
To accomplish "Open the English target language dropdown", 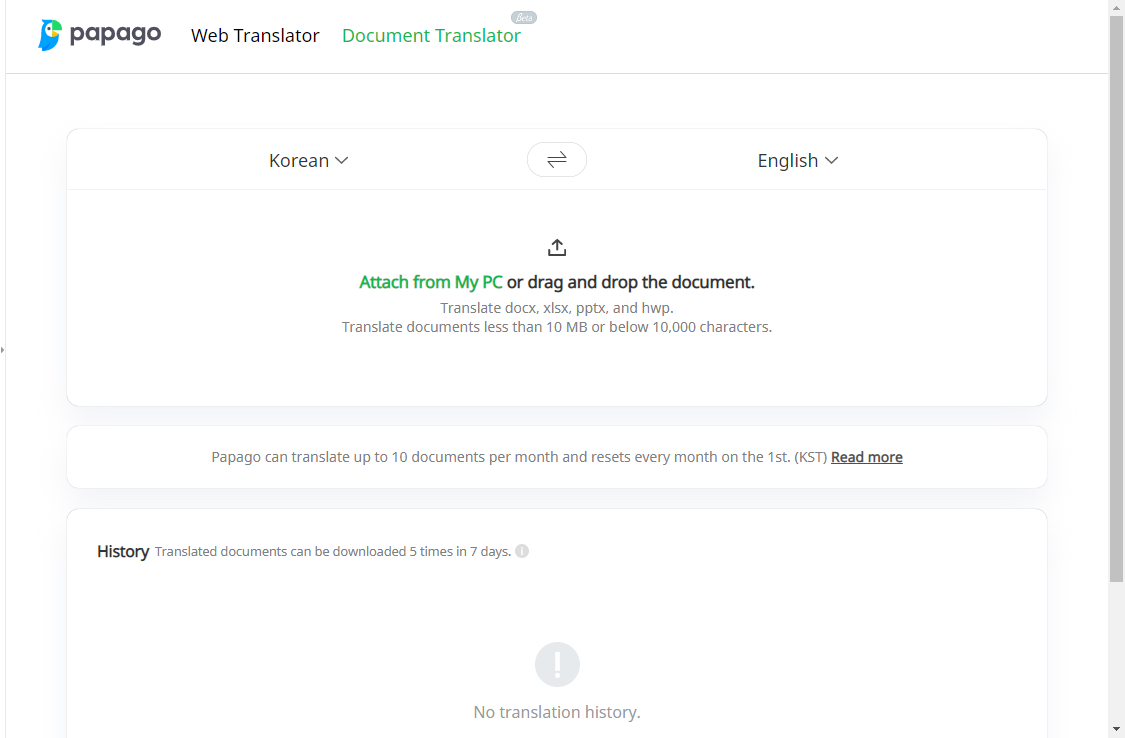I will tap(798, 161).
